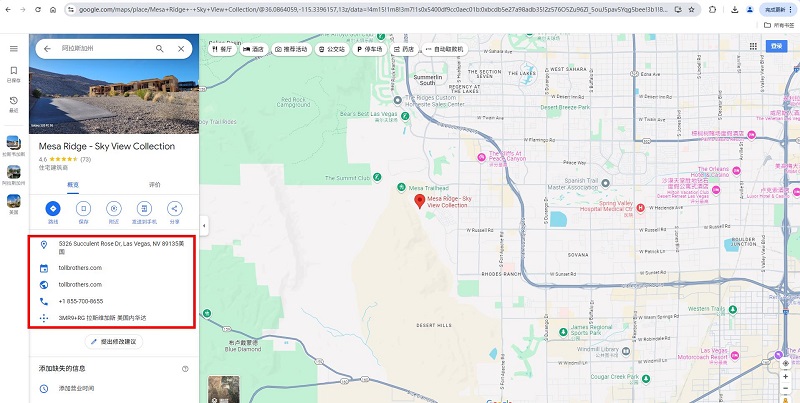Click the 附近 nearby icon
This screenshot has width=800, height=403.
tap(114, 209)
